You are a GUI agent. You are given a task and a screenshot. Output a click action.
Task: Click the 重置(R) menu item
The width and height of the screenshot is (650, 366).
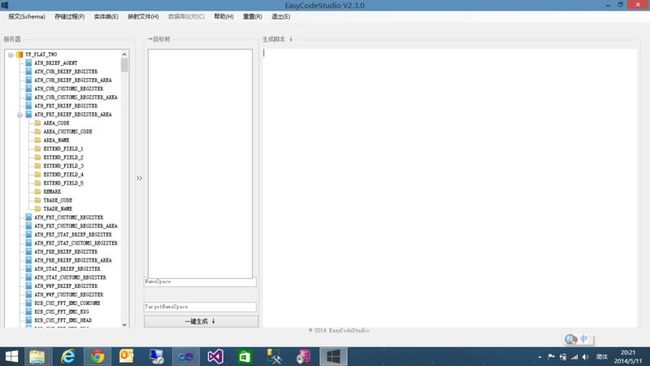252,17
